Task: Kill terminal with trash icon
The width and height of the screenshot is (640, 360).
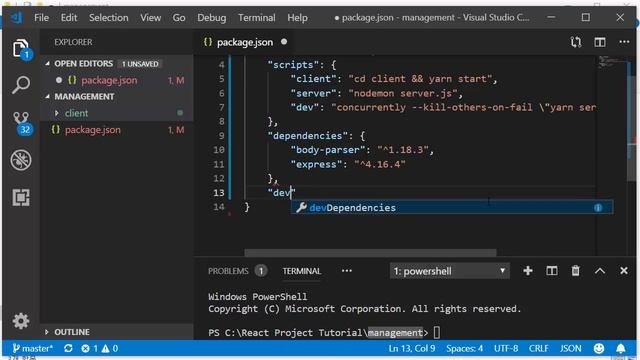Action: (576, 271)
